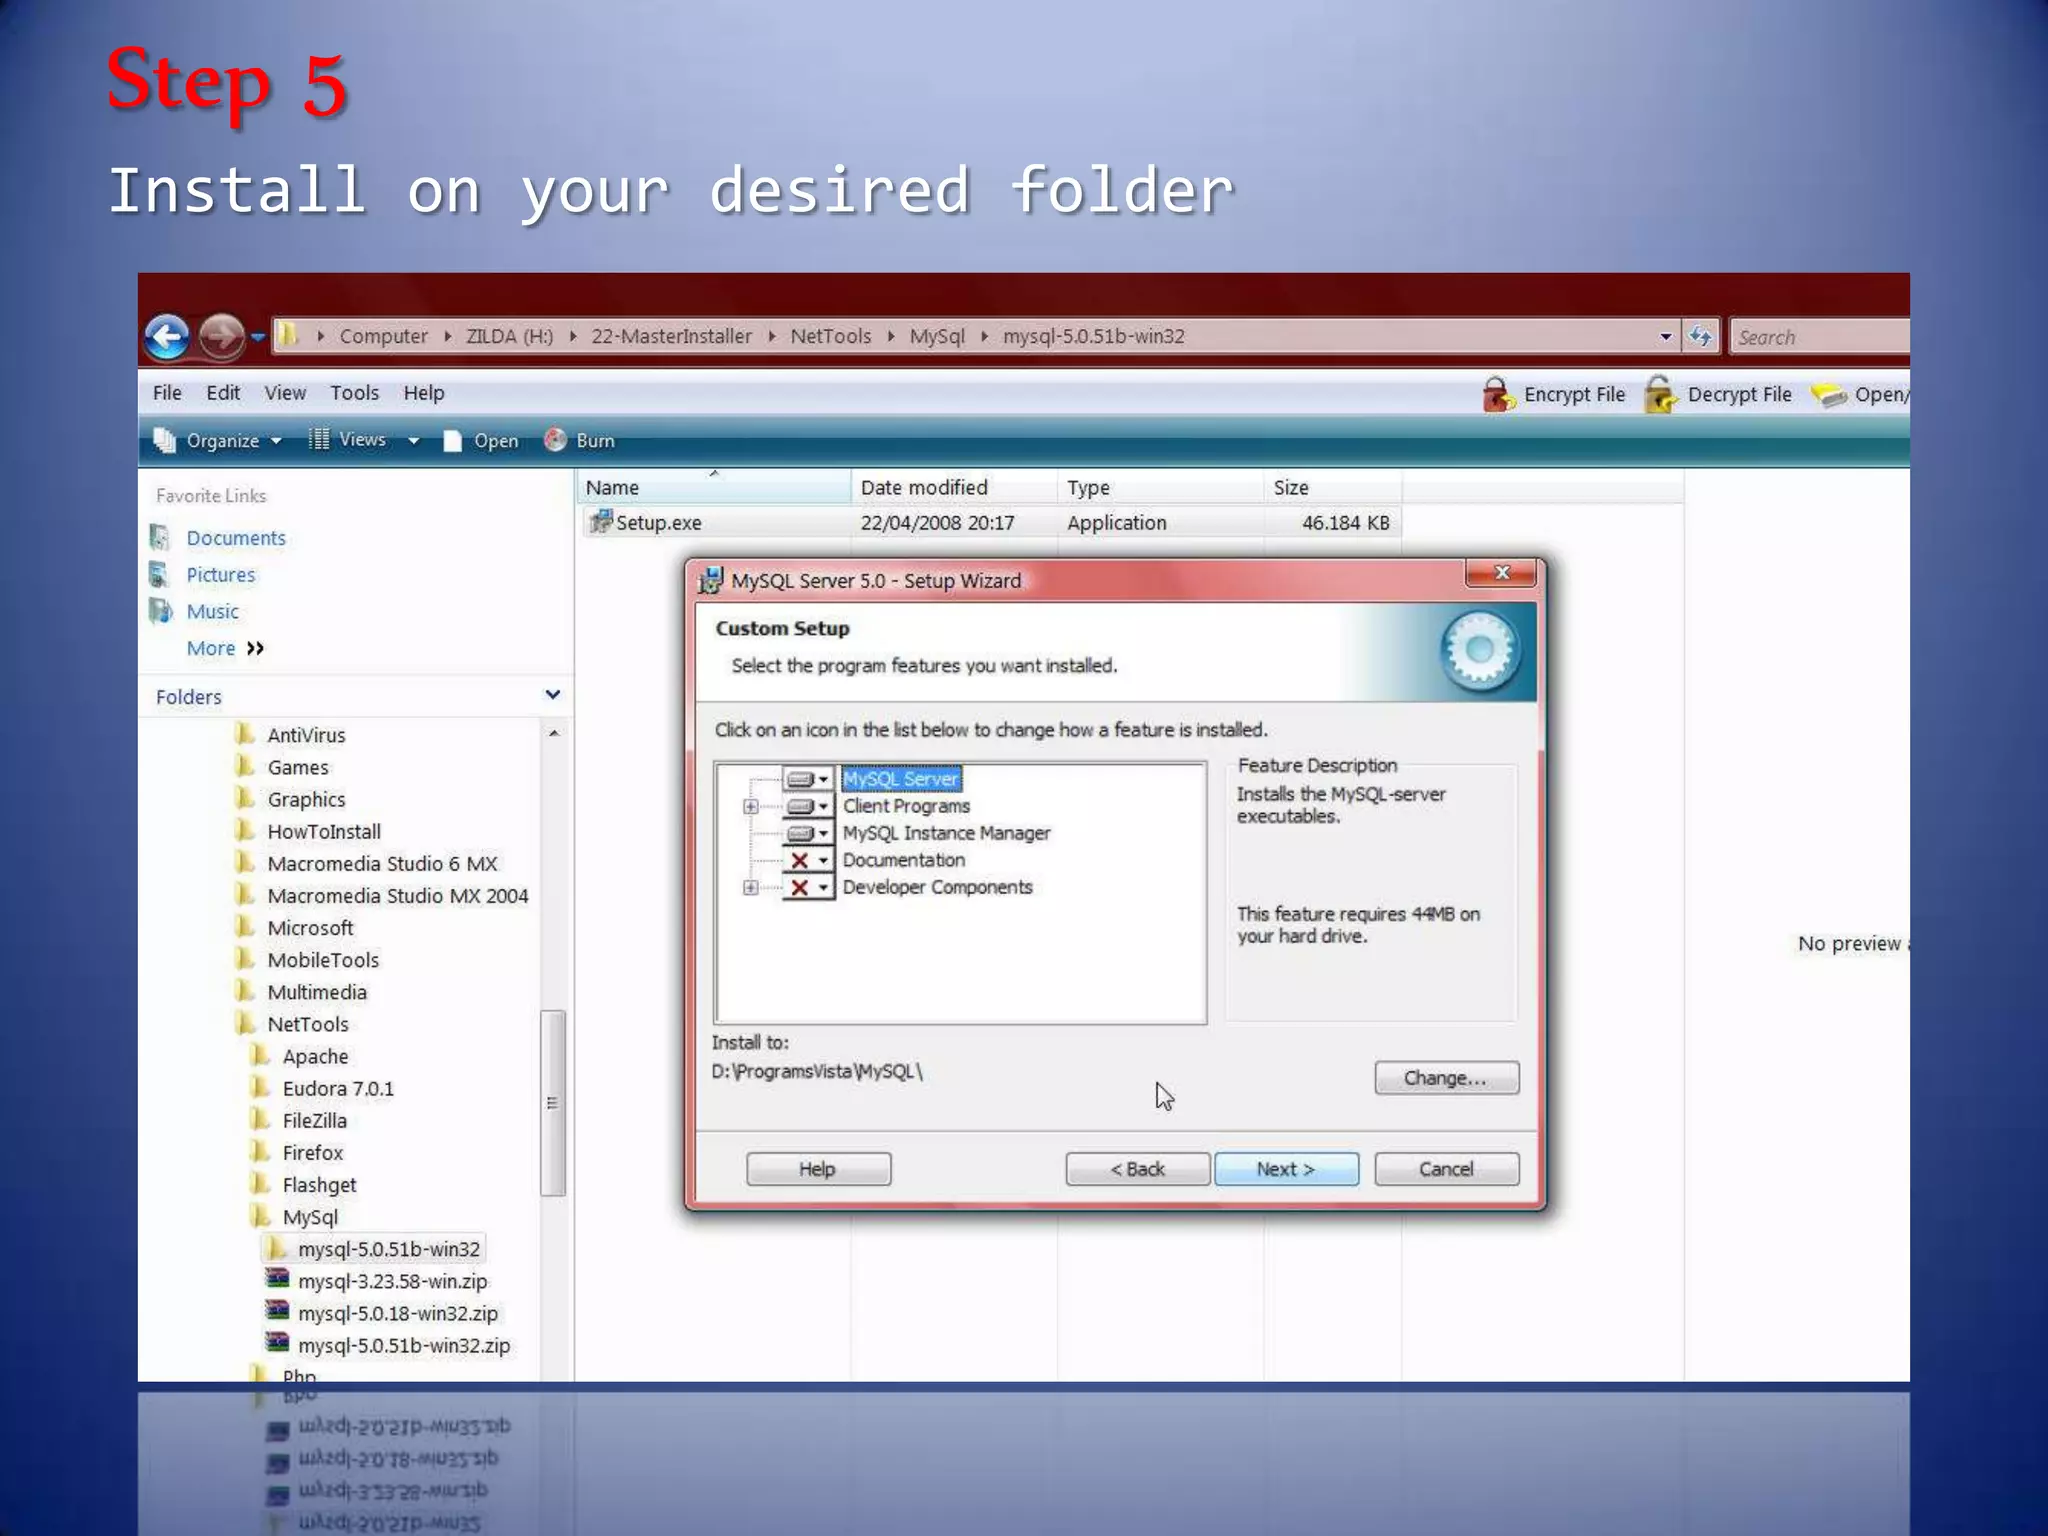The width and height of the screenshot is (2048, 1536).
Task: Select HowToInstall folder in tree
Action: (x=324, y=831)
